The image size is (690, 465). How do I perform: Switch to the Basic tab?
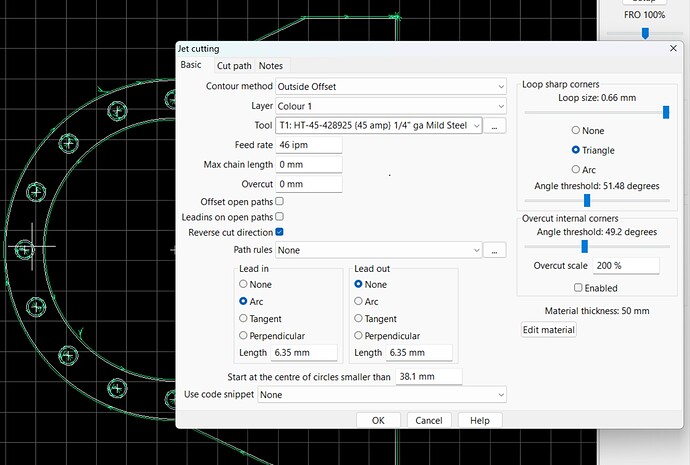coord(191,65)
